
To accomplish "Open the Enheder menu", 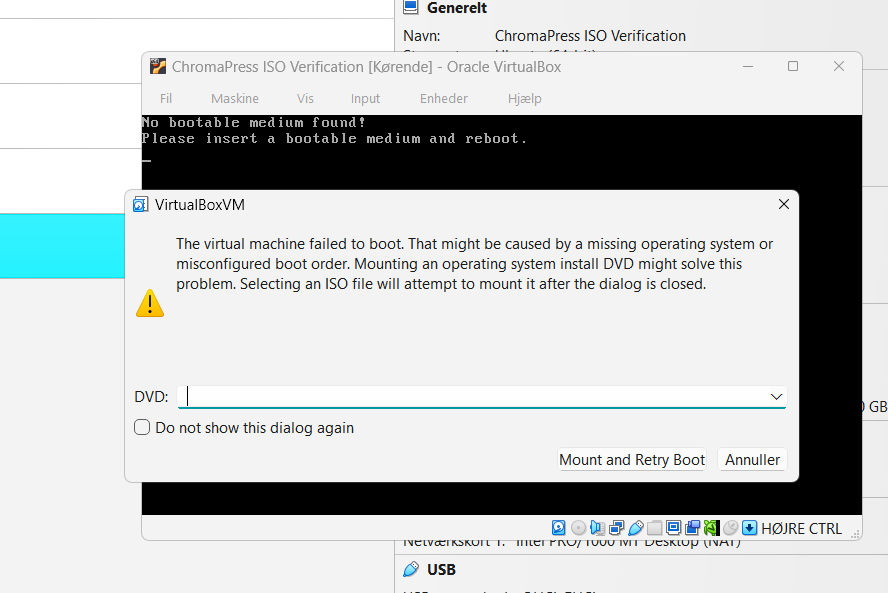I will (x=443, y=99).
